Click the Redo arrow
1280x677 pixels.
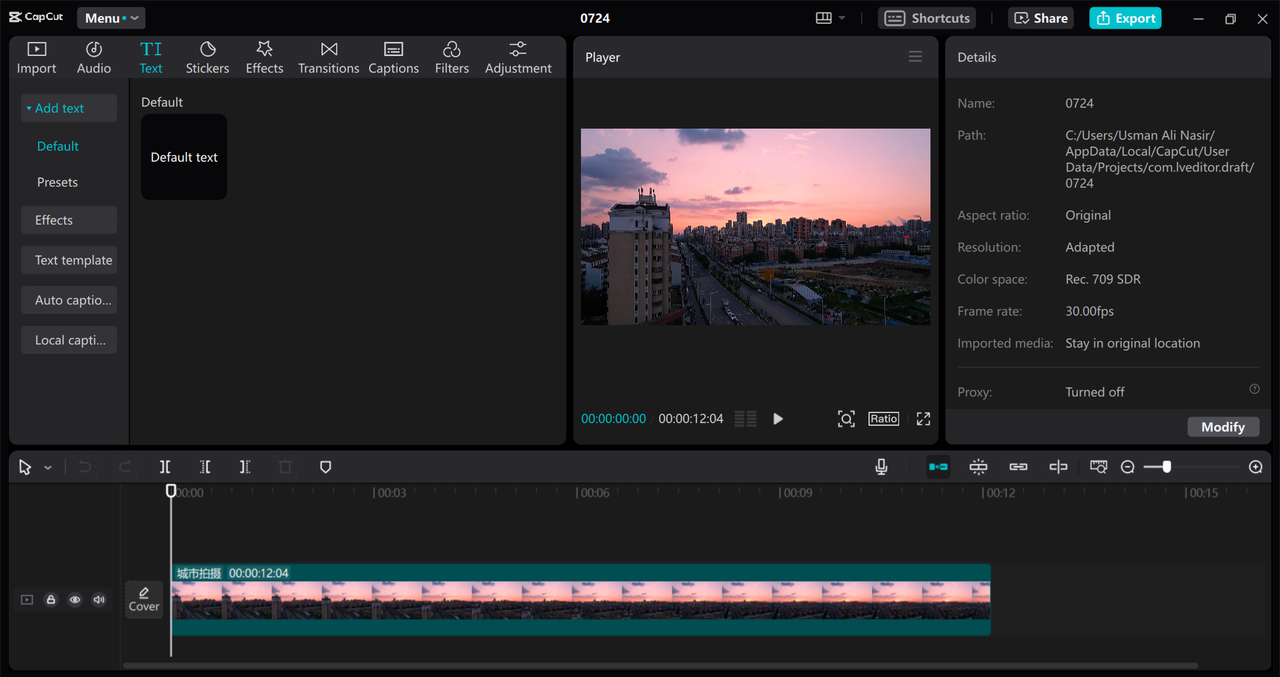(125, 467)
